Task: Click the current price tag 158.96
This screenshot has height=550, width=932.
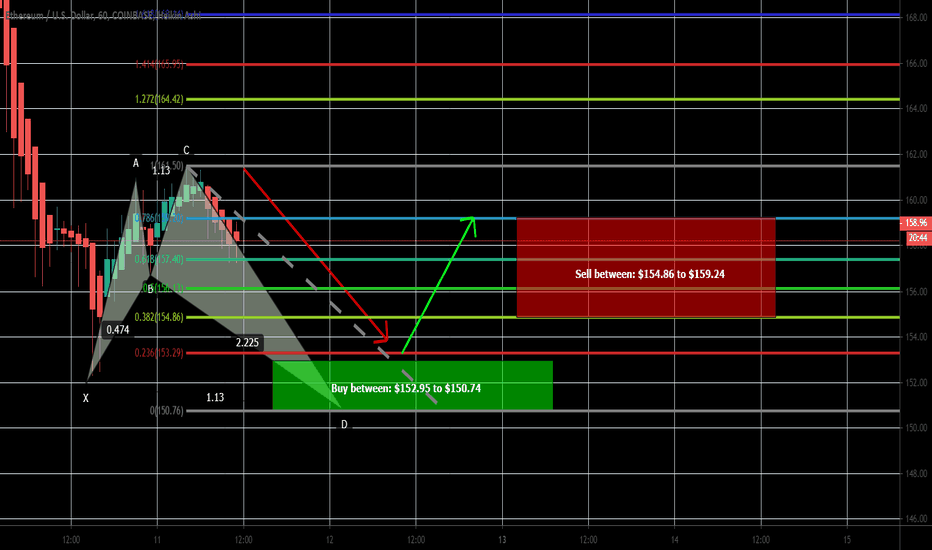Action: (x=916, y=223)
